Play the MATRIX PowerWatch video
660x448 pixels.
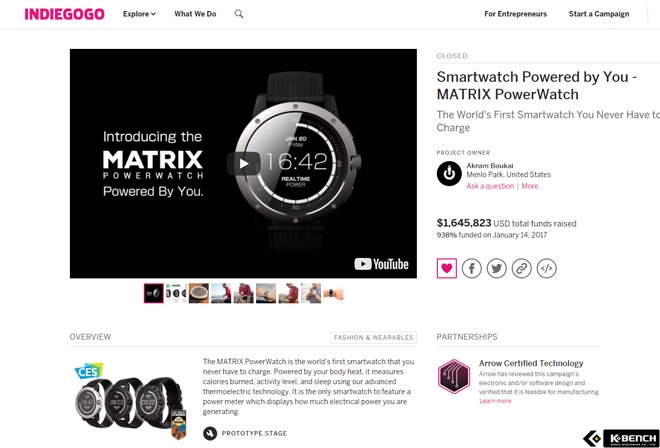[x=243, y=163]
